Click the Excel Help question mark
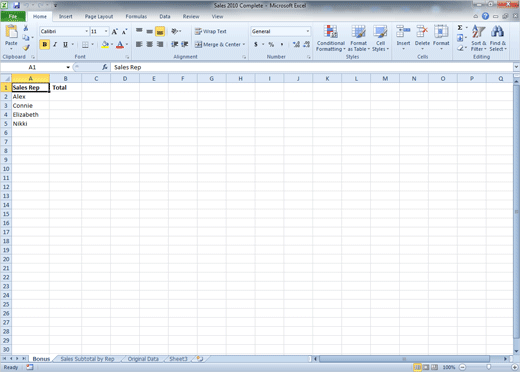 485,16
